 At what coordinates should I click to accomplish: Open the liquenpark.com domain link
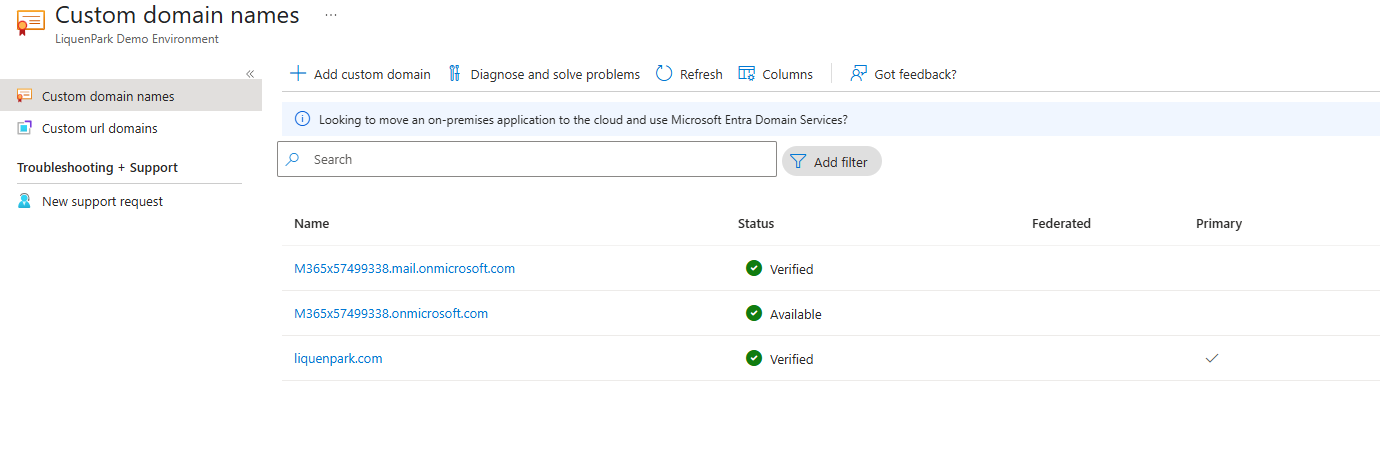tap(338, 359)
